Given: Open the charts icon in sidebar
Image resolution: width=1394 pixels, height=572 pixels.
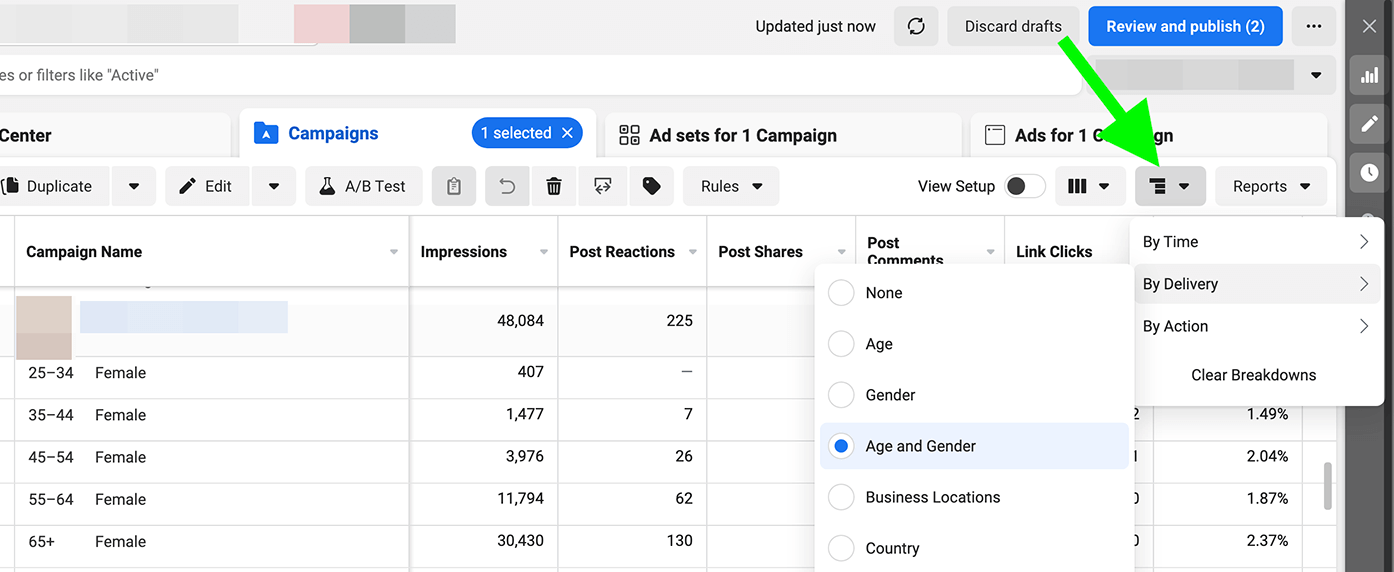Looking at the screenshot, I should [x=1369, y=75].
